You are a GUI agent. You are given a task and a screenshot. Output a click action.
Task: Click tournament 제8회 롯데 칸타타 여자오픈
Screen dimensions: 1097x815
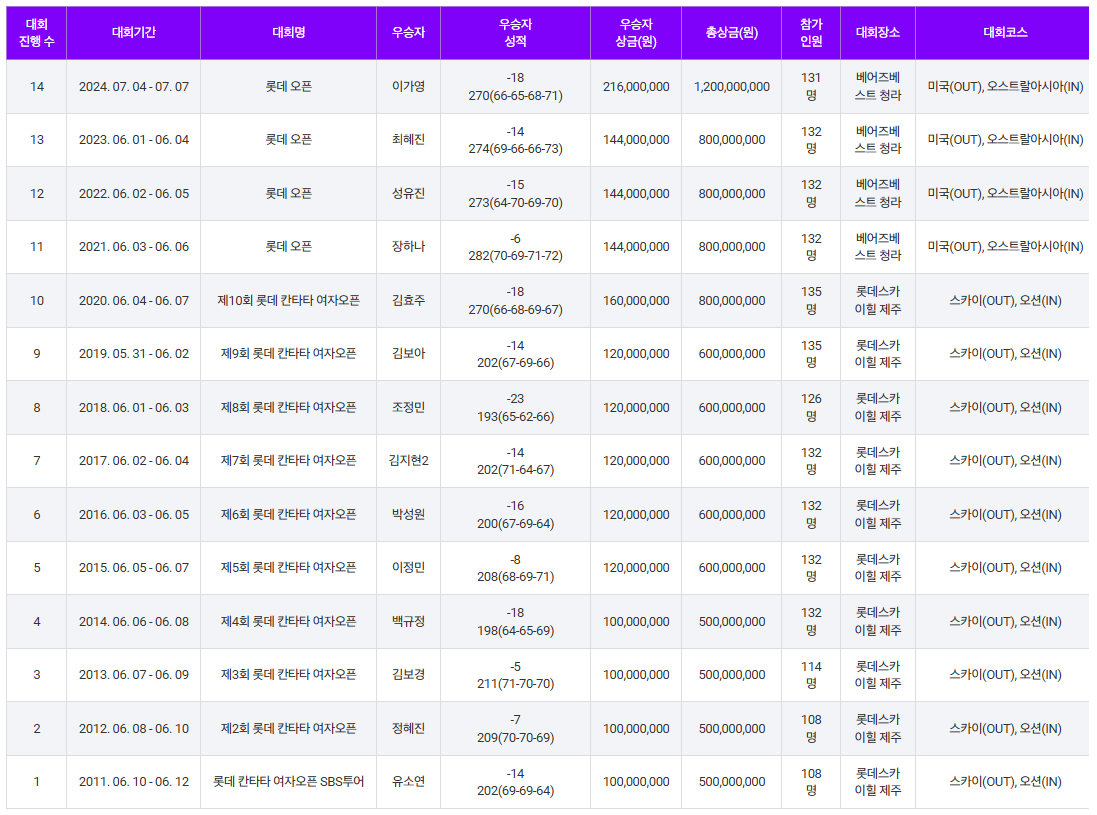click(288, 408)
